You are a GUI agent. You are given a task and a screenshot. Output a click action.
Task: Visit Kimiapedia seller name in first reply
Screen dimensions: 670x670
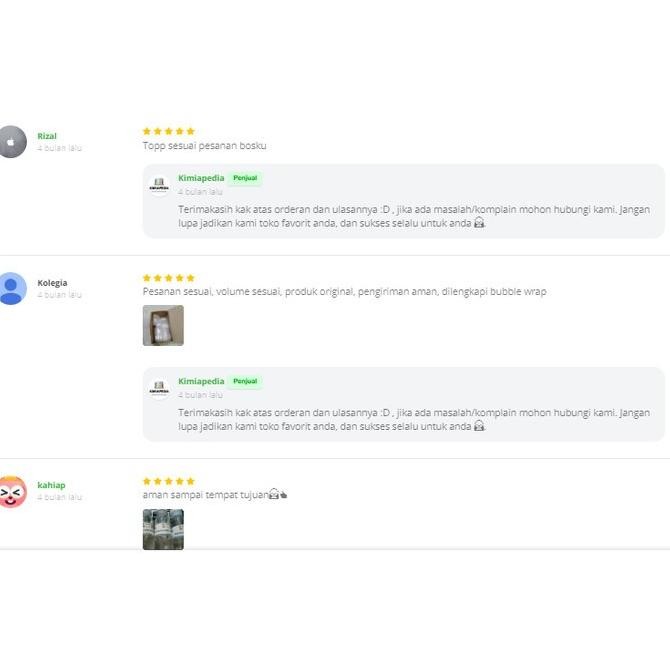click(201, 178)
